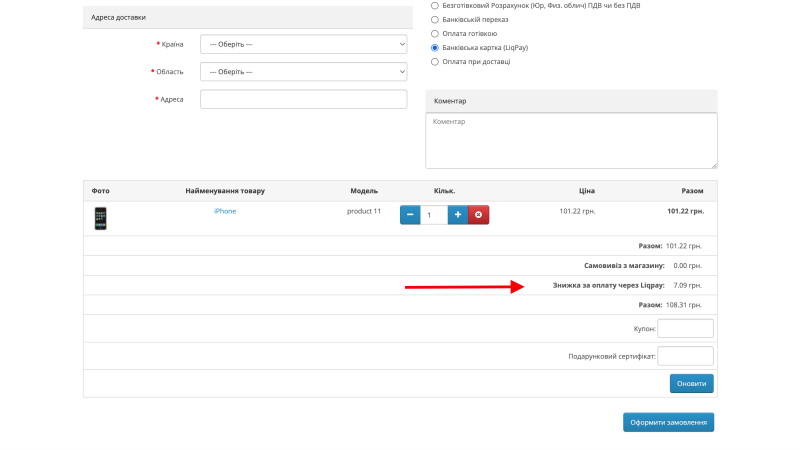Click the 101.22 грн. price cell in Ціна column
Screen dimensions: 800x450
577,211
